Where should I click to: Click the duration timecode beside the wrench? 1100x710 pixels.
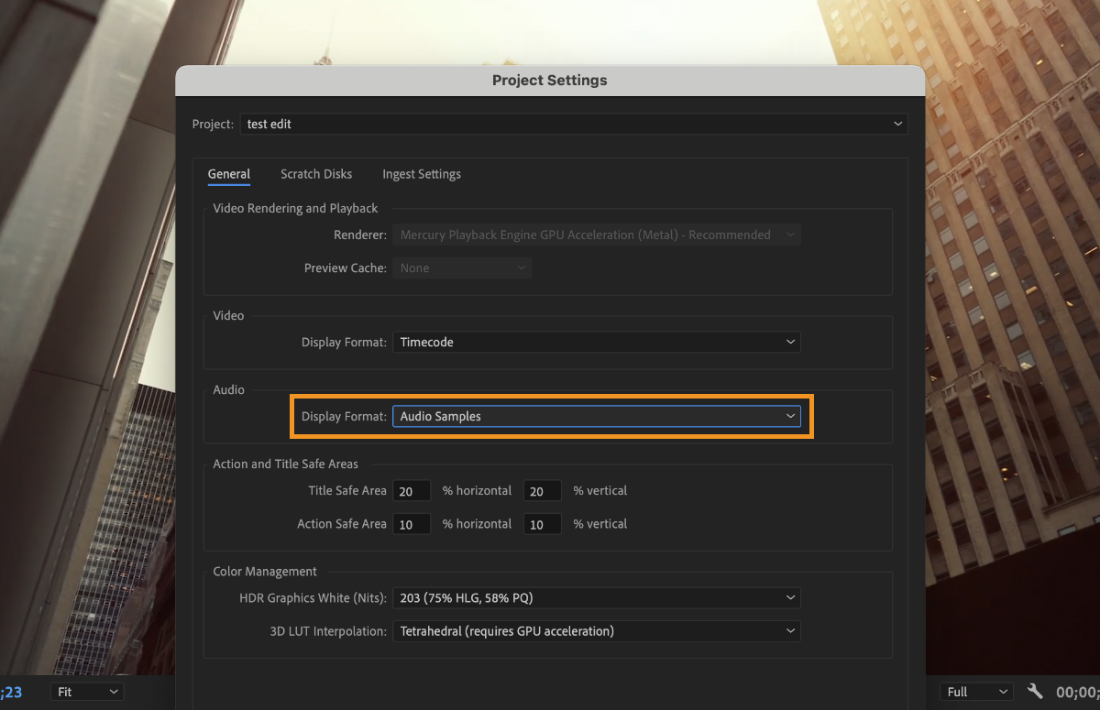coord(1078,691)
